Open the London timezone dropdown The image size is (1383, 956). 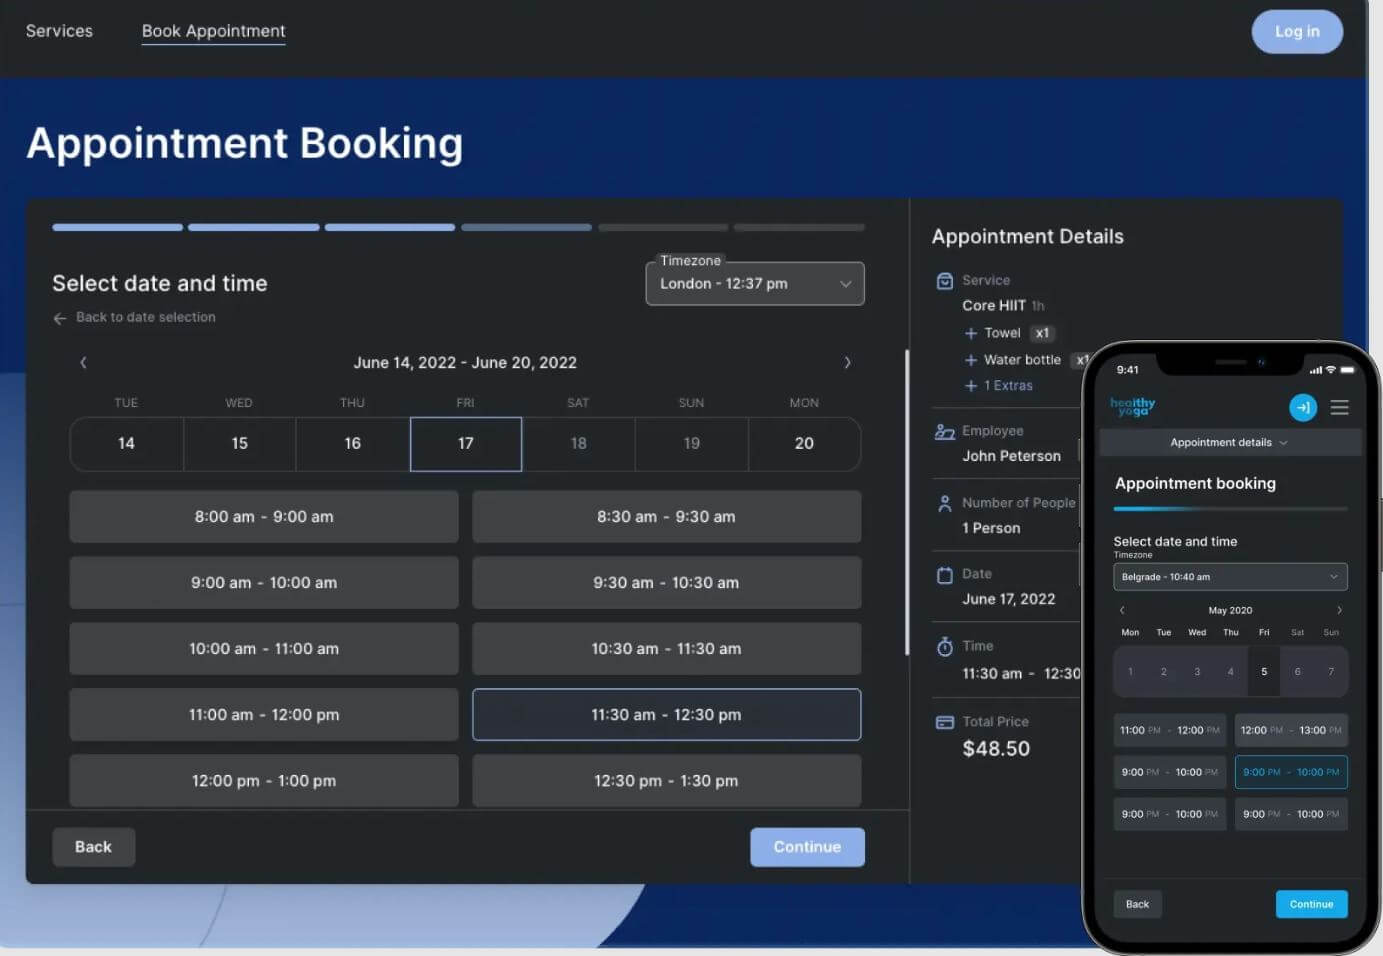pyautogui.click(x=755, y=284)
